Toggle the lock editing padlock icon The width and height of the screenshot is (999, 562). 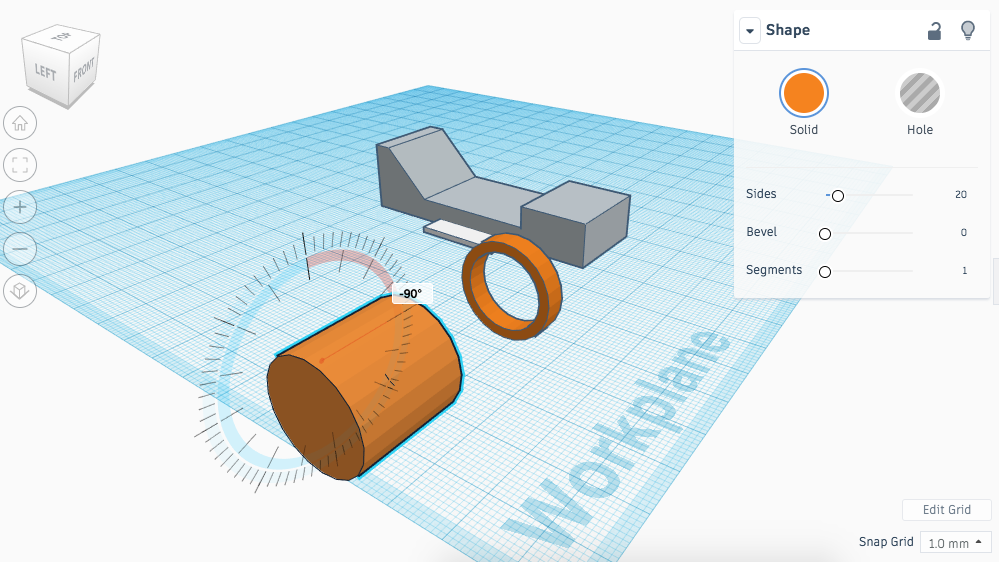click(x=934, y=31)
